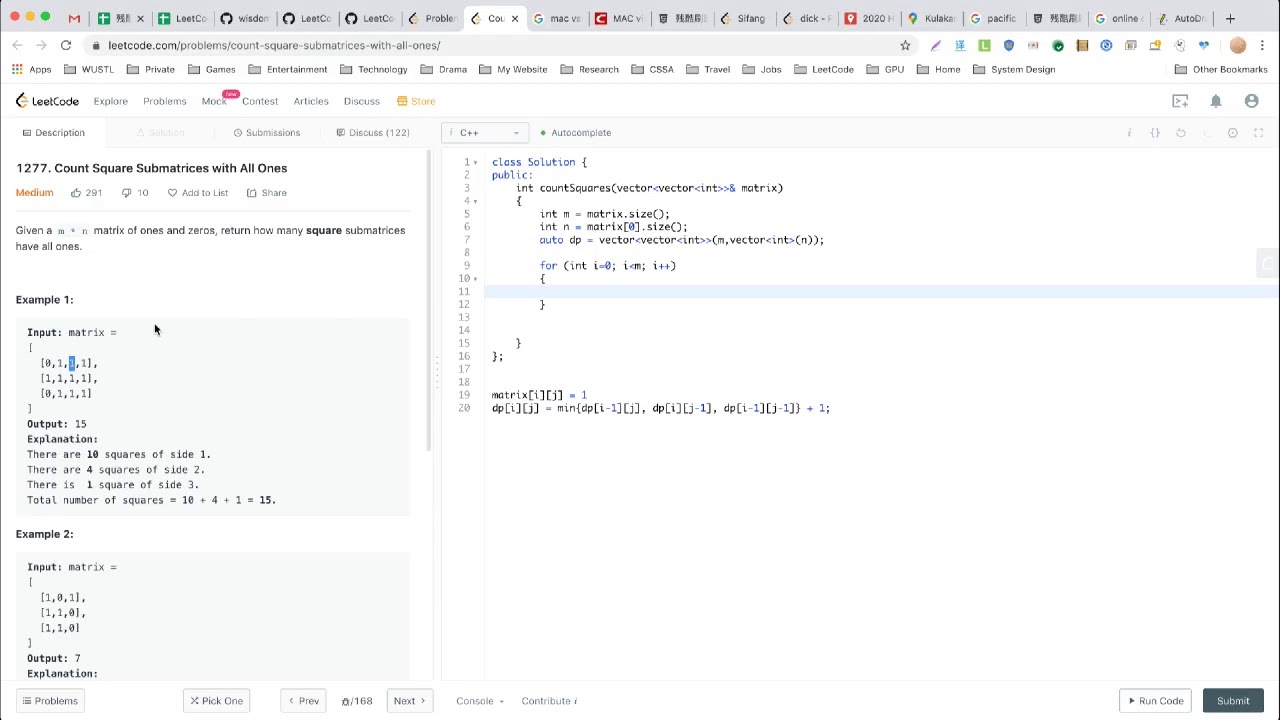Open the Other Bookmarks folder

point(1221,69)
